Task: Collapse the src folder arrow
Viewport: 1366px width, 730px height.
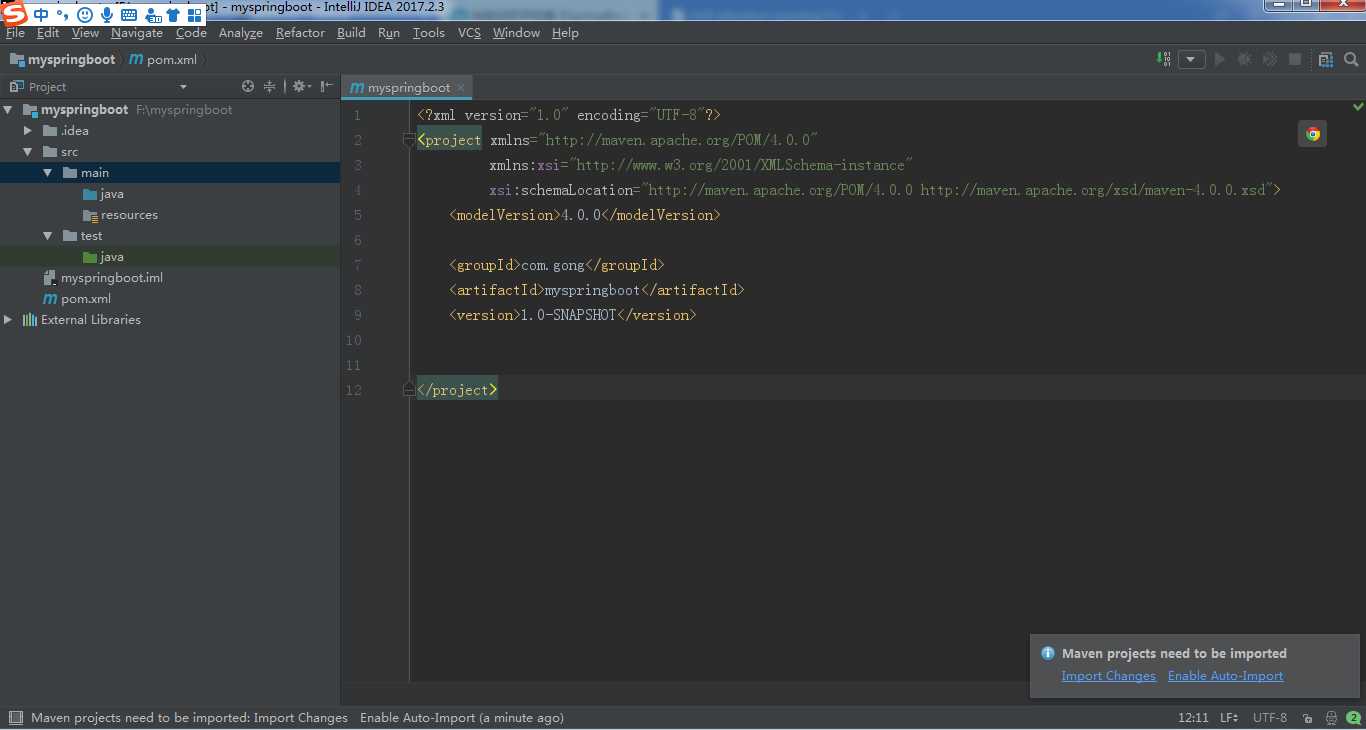Action: point(28,152)
